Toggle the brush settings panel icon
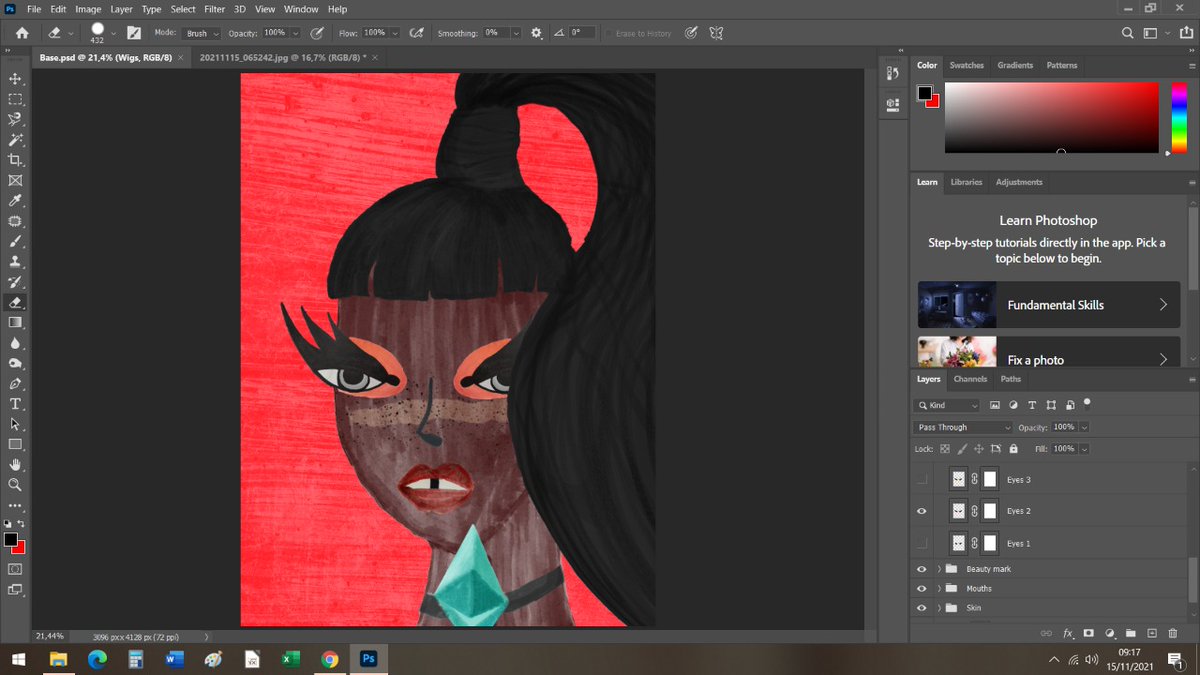This screenshot has height=675, width=1200. coord(134,33)
